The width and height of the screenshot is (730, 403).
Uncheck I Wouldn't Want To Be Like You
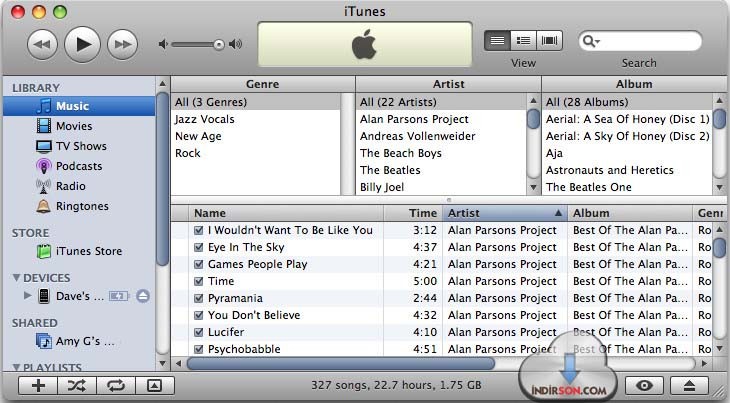tap(198, 230)
